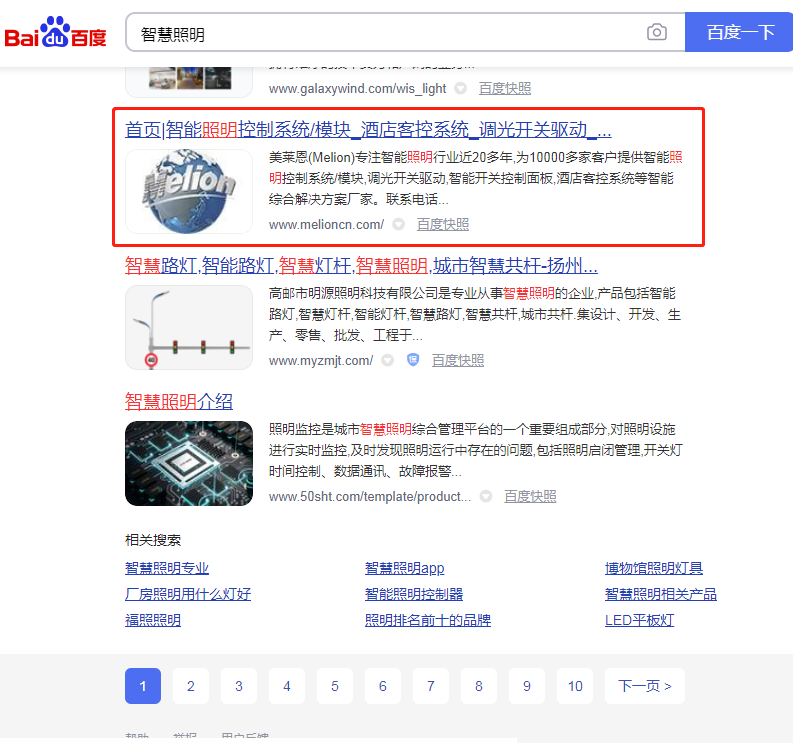Go to results page 10
Screen dimensions: 793x743
point(575,686)
